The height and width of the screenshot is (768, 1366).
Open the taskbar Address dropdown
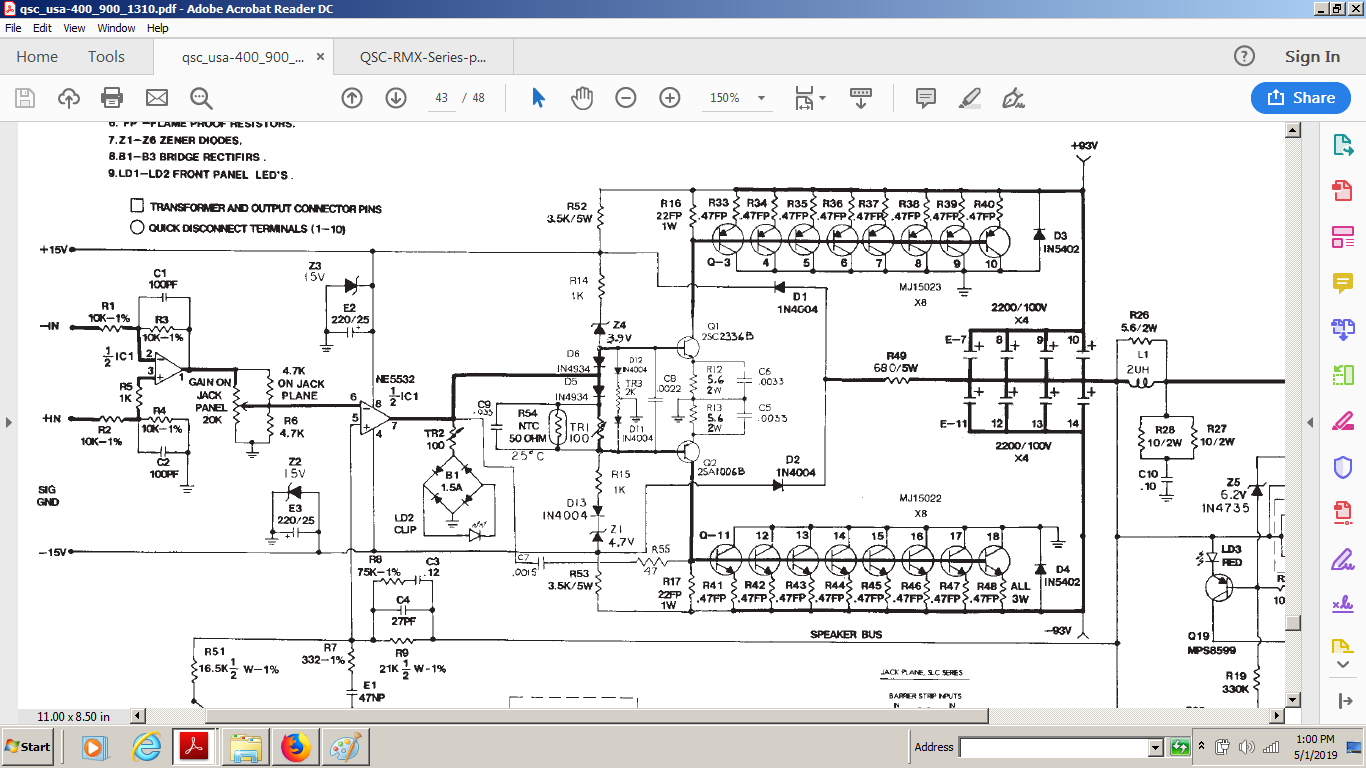coord(1156,747)
